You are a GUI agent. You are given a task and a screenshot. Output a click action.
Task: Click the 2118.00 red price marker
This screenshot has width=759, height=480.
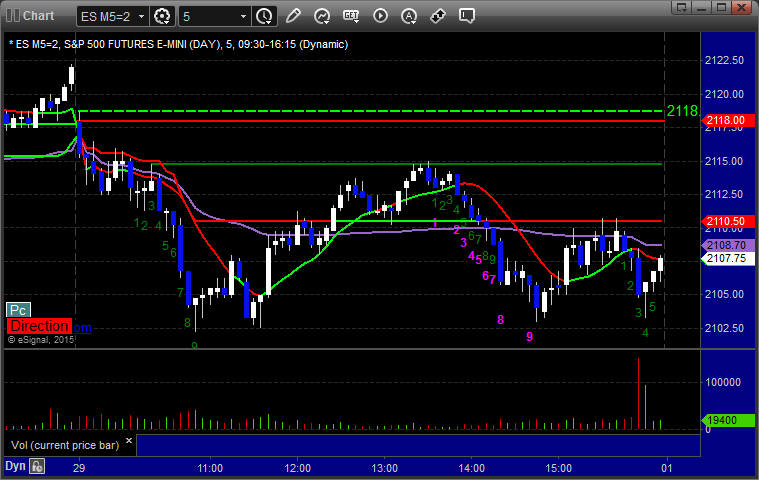point(728,120)
